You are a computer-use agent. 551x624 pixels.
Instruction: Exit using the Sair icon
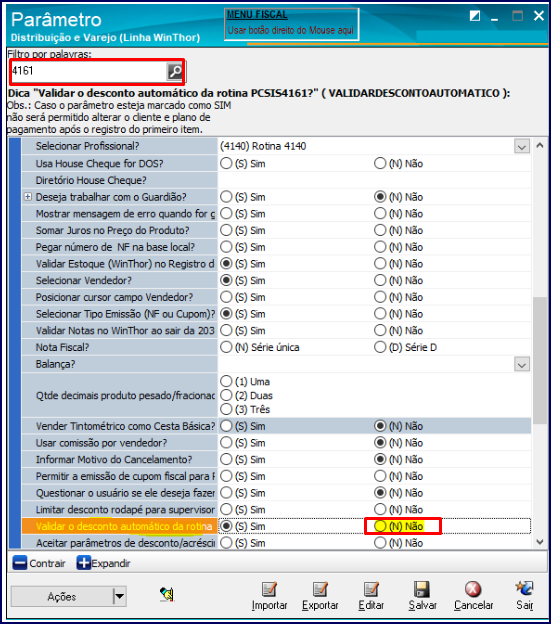[x=524, y=589]
